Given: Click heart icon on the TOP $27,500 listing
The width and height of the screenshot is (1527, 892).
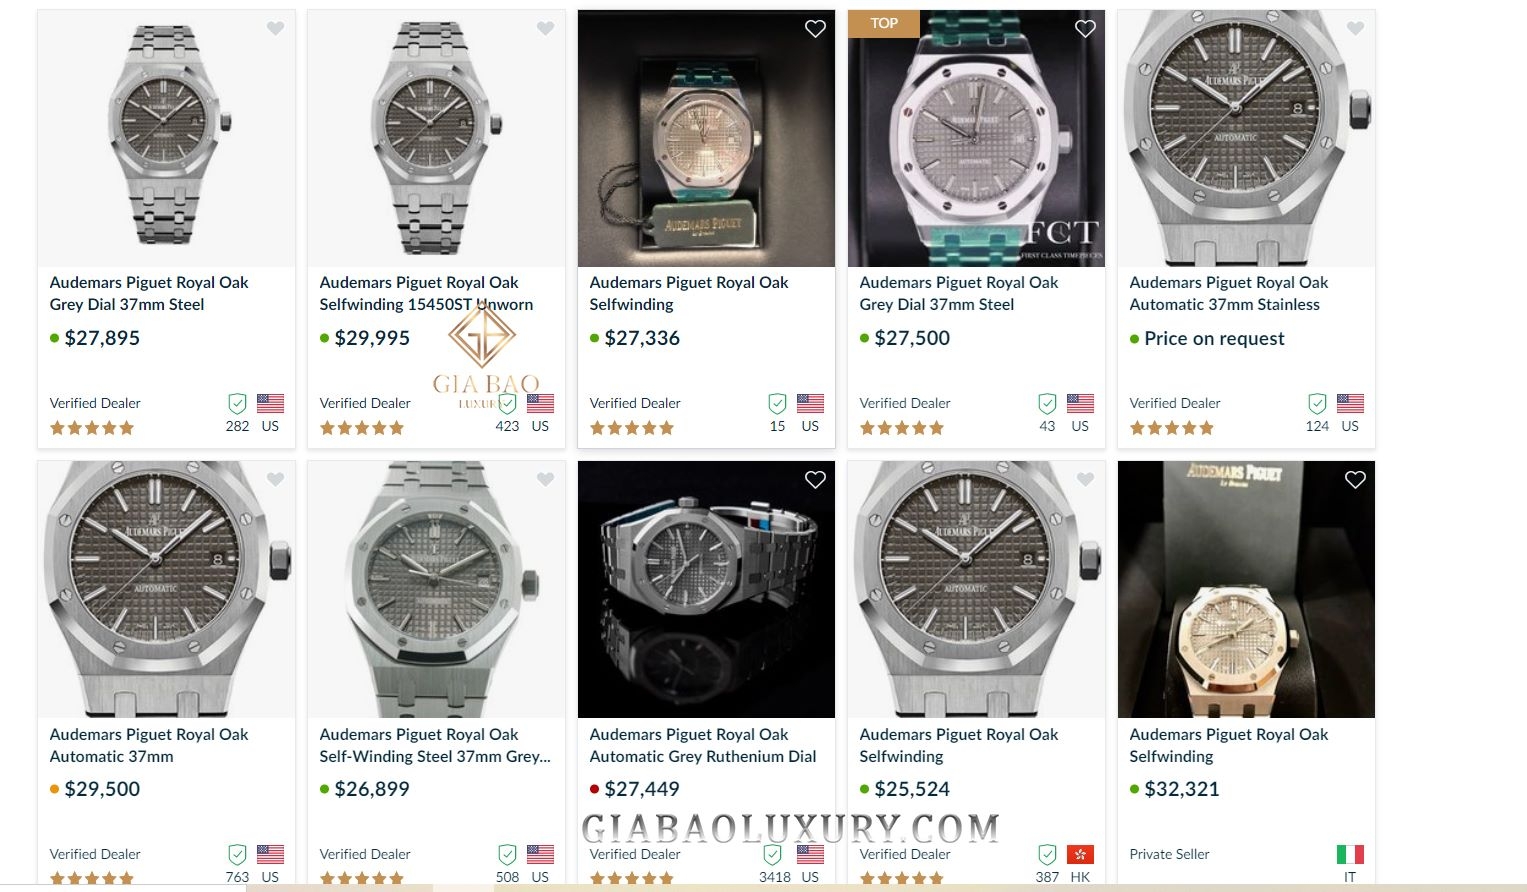Looking at the screenshot, I should point(1085,29).
